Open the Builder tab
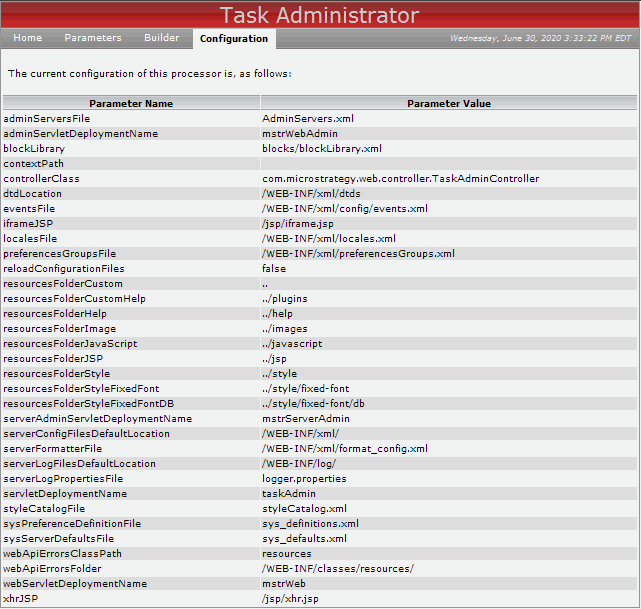The height and width of the screenshot is (609, 641). tap(161, 38)
